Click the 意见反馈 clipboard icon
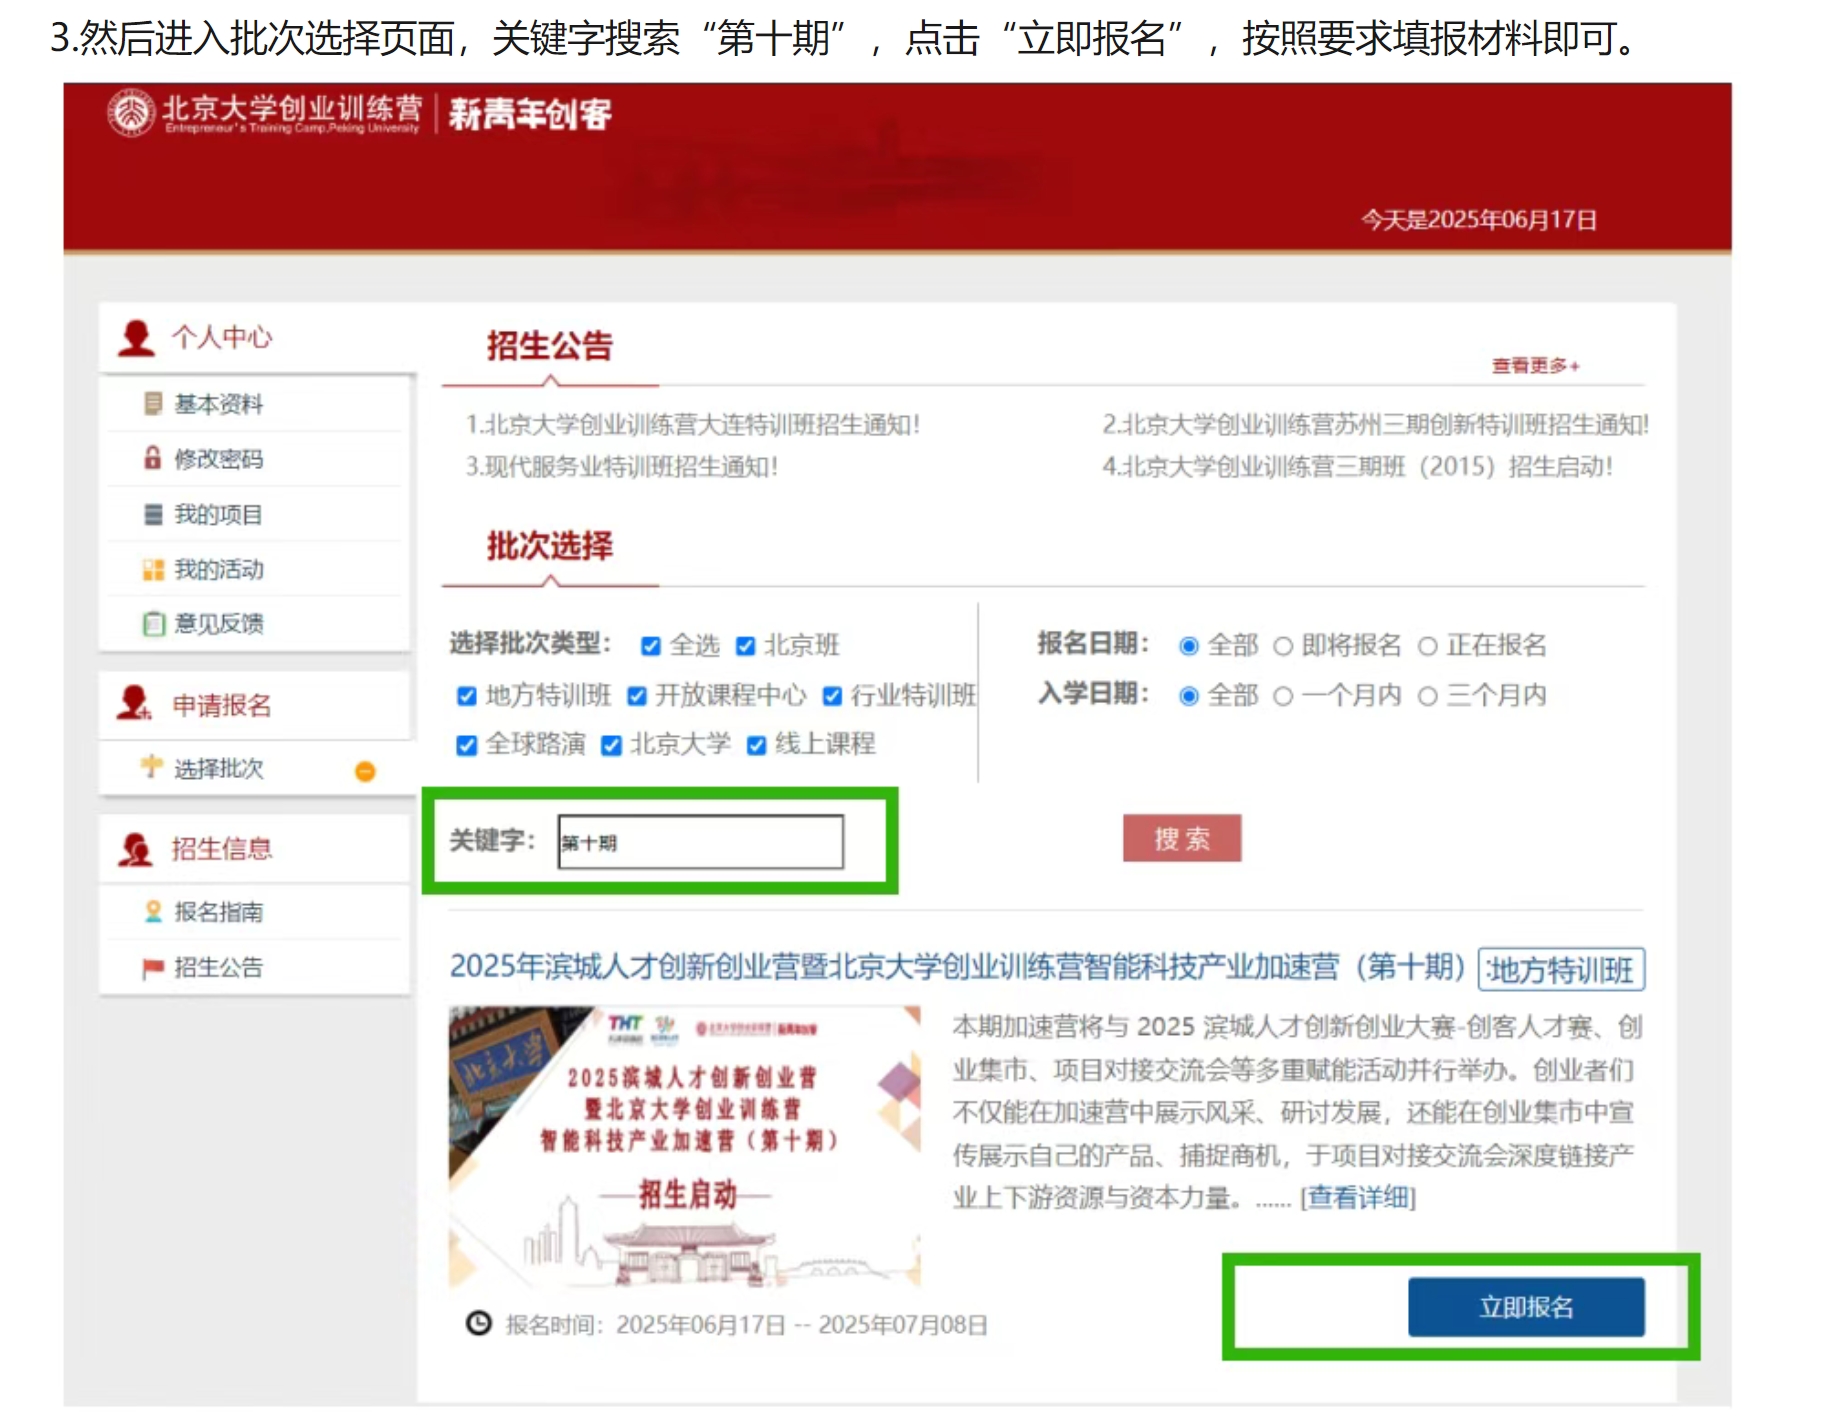 click(153, 625)
